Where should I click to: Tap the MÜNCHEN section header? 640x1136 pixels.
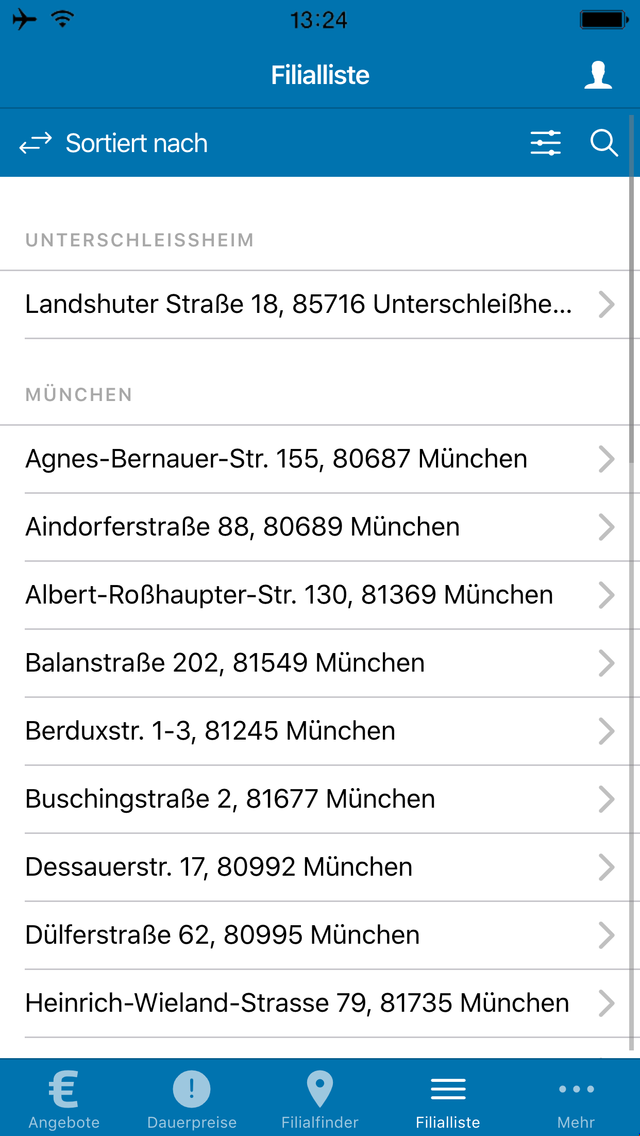click(79, 394)
